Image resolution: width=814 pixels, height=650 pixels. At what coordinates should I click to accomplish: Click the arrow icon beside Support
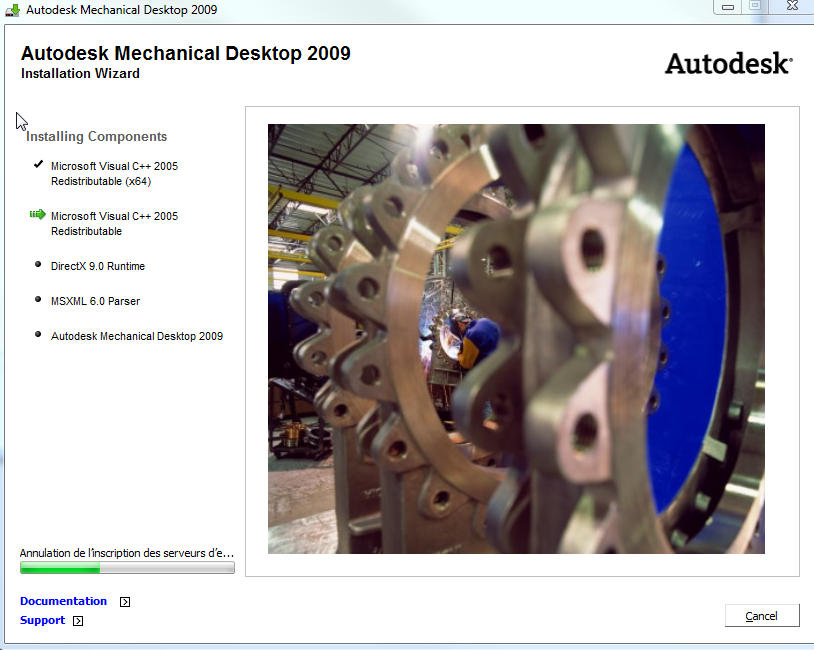[78, 621]
